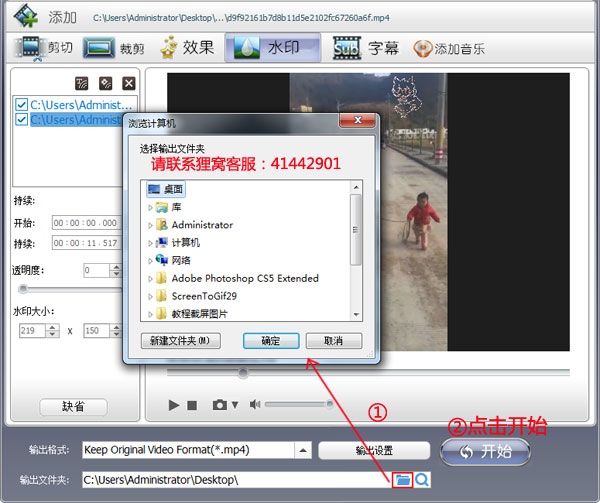Click the folder tree scrollbar down arrow
The width and height of the screenshot is (600, 503).
356,315
